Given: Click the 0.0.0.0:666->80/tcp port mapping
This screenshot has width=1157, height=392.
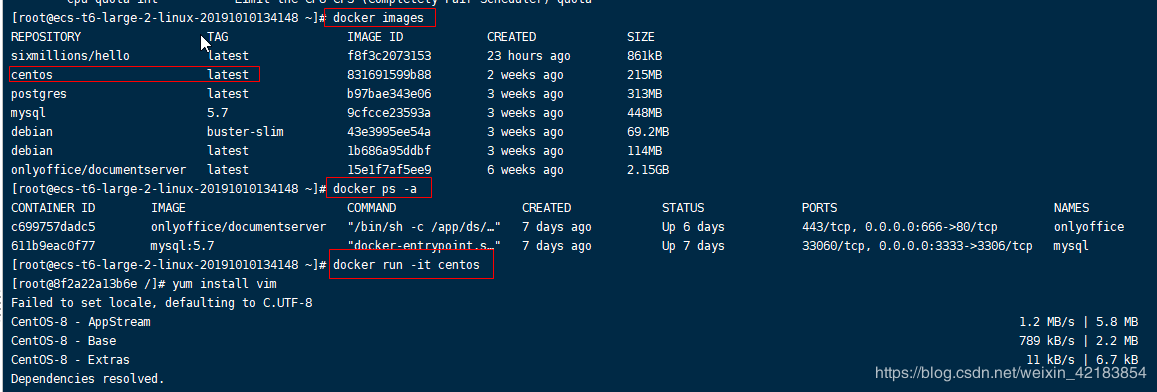Looking at the screenshot, I should (928, 227).
